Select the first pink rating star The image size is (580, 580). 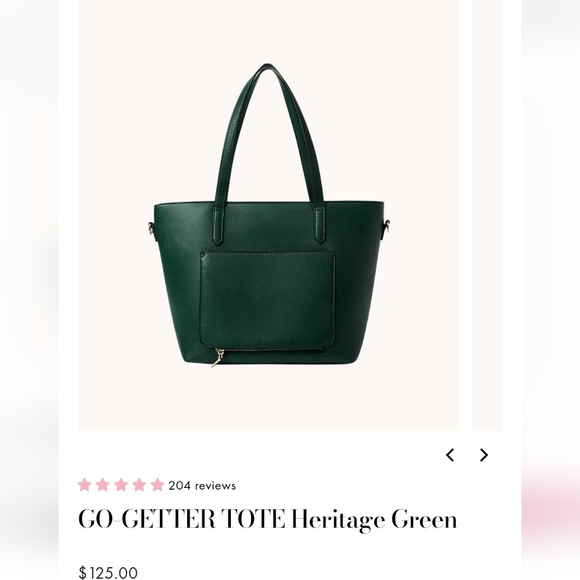coord(85,485)
